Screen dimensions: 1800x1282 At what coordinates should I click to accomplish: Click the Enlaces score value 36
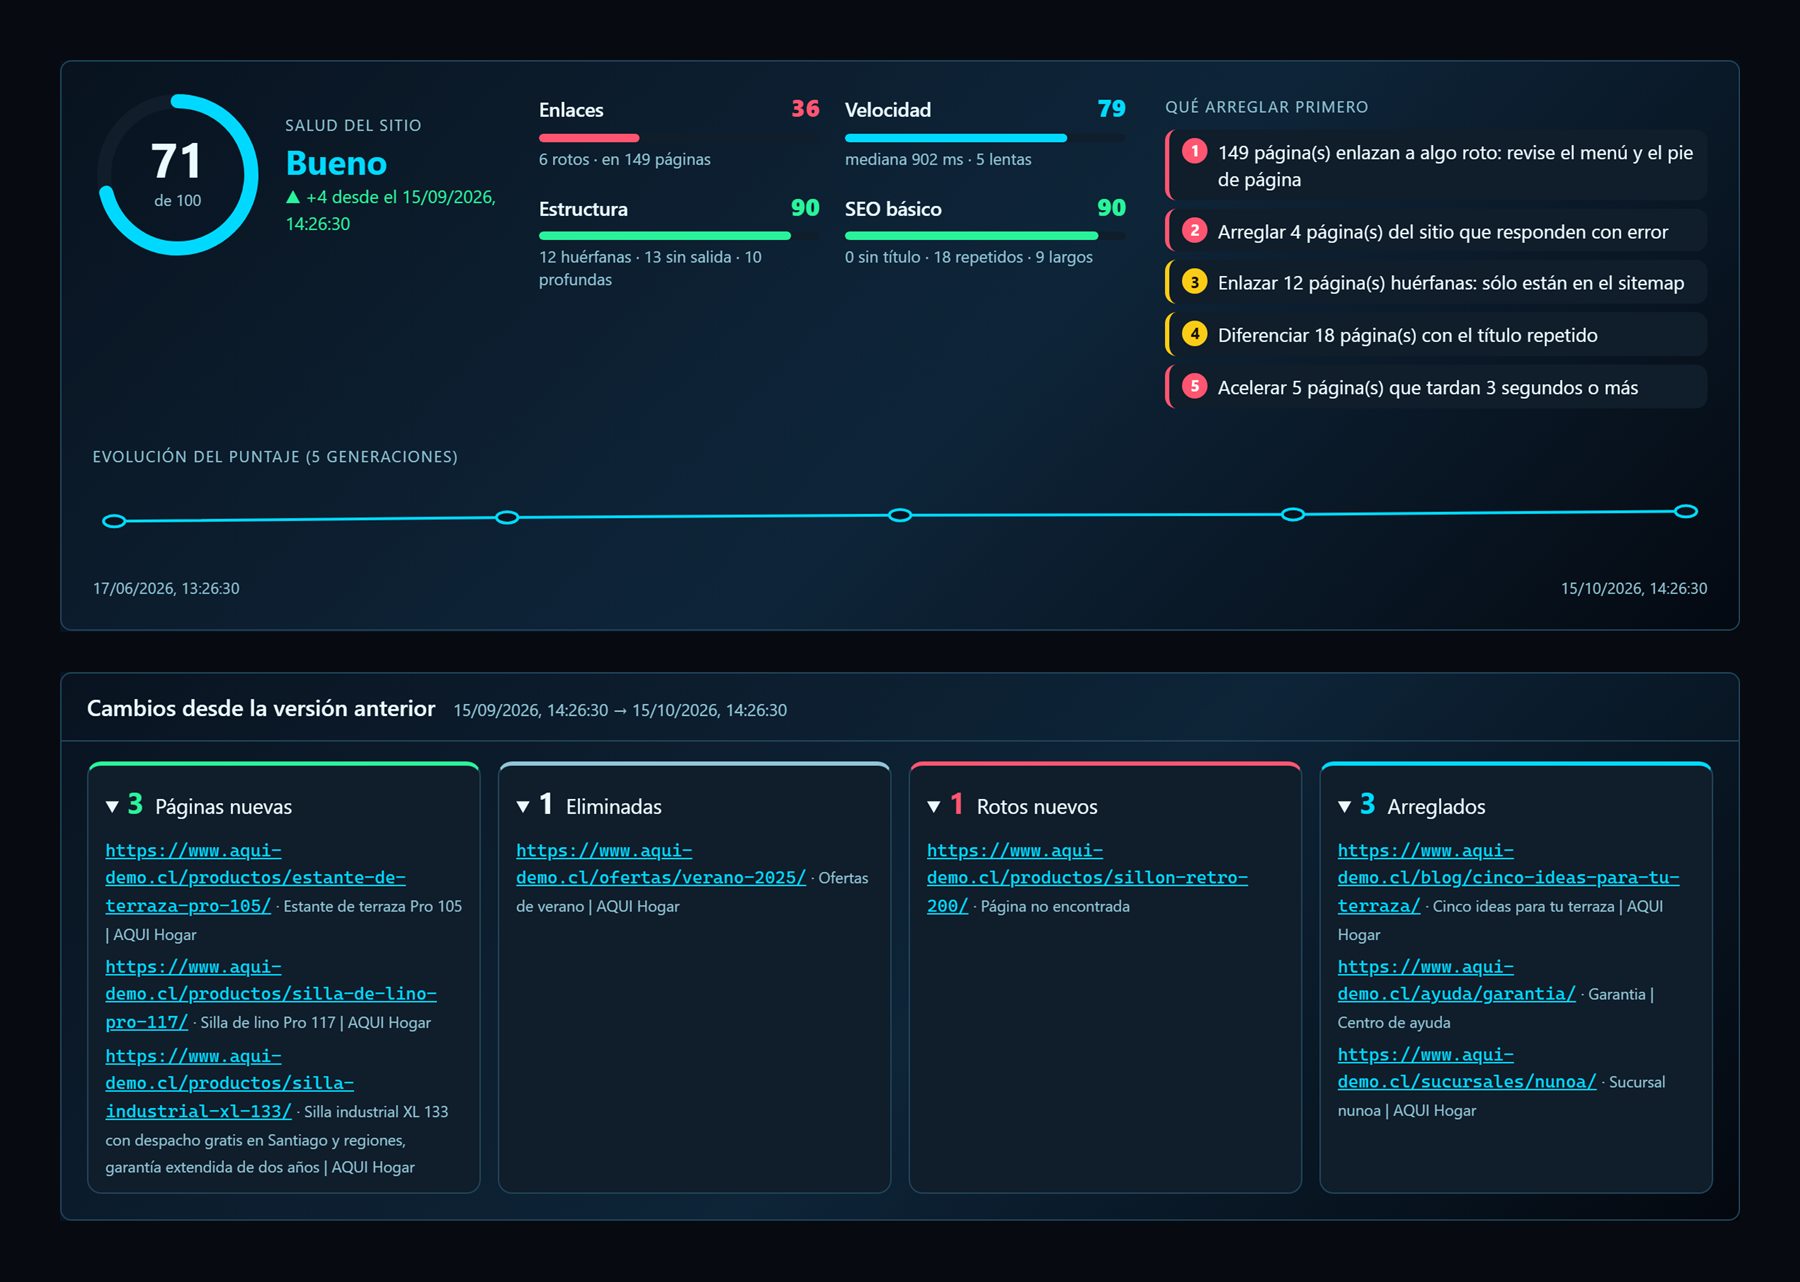tap(805, 109)
